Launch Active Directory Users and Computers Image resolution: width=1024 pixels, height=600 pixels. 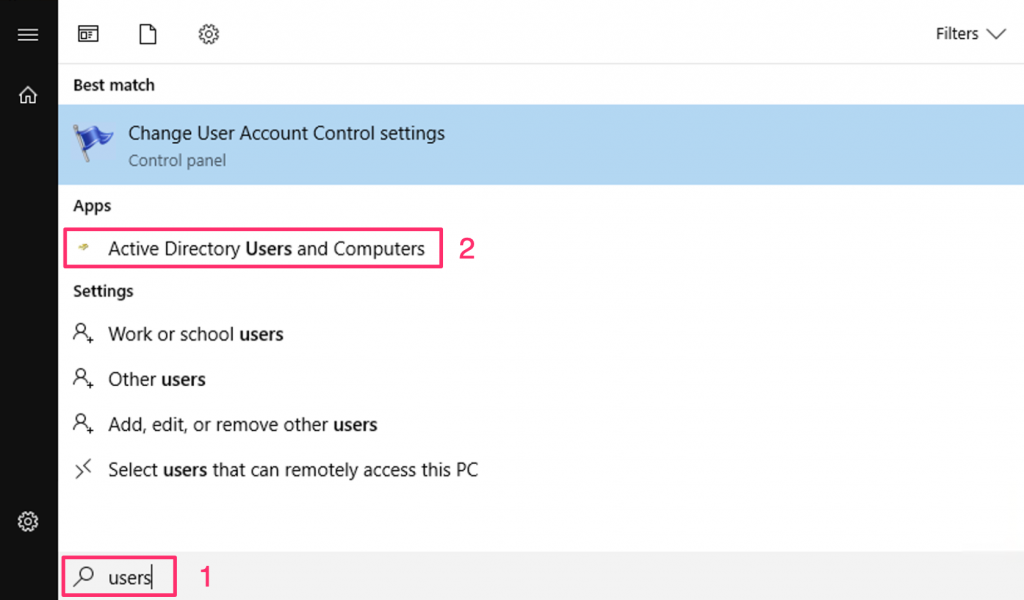(x=266, y=248)
